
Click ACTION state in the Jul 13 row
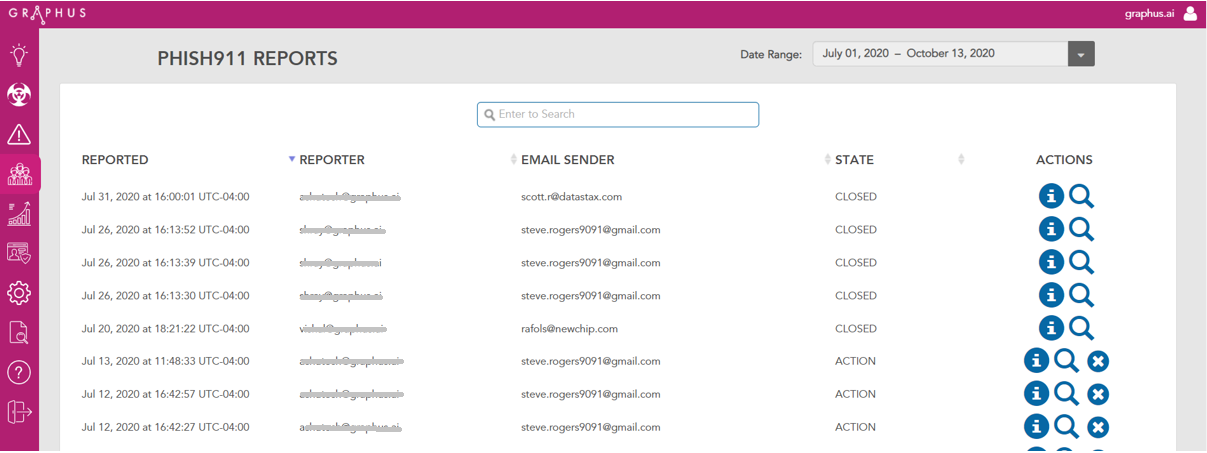[855, 362]
